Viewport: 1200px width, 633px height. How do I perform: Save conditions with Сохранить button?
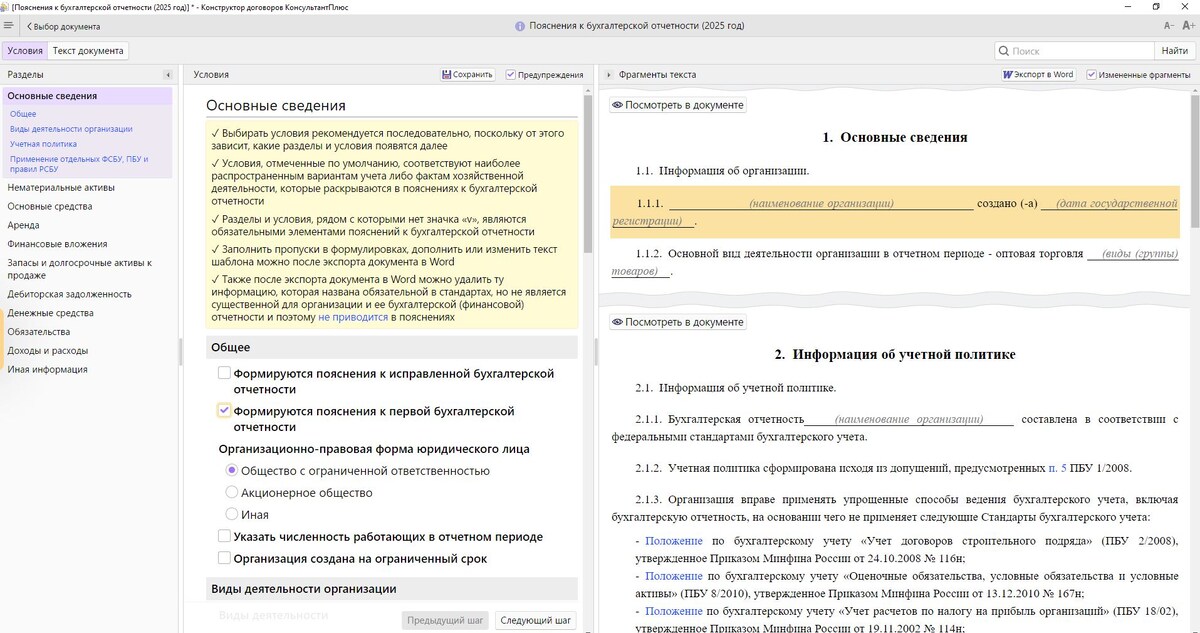click(468, 75)
